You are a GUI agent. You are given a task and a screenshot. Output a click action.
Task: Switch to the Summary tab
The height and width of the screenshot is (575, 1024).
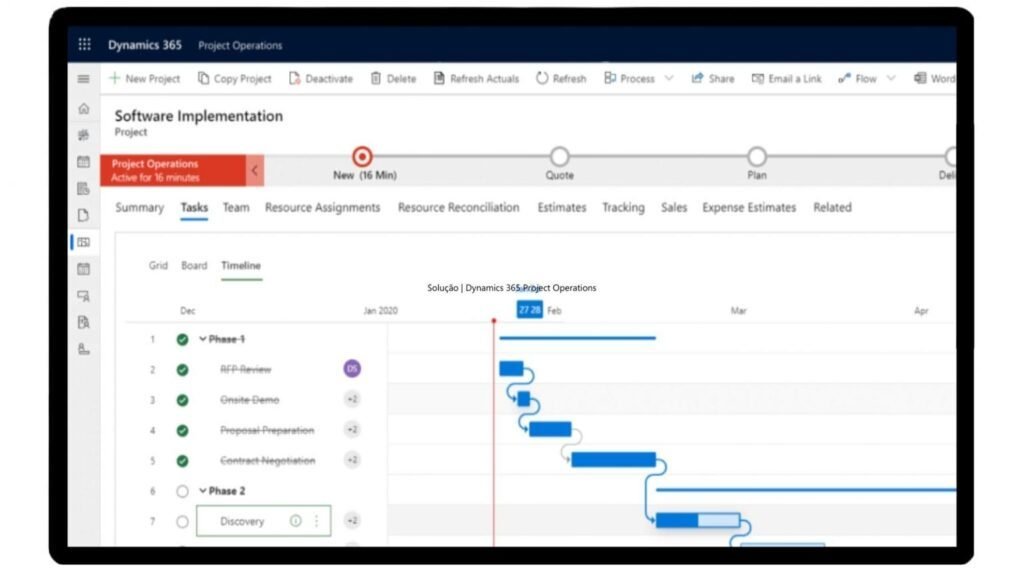139,208
